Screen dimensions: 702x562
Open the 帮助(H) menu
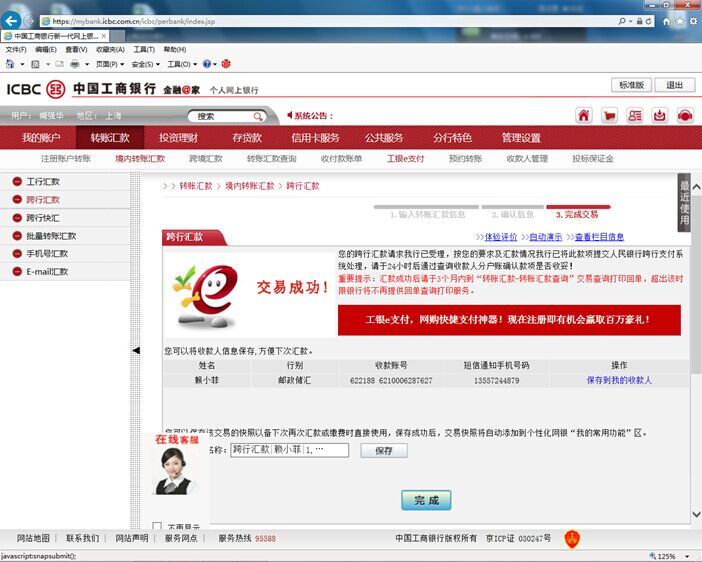175,49
